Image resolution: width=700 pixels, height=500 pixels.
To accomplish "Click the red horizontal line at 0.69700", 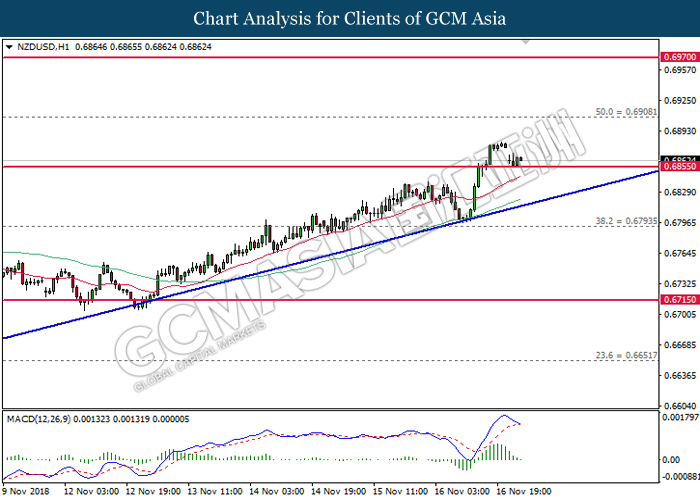I will click(300, 58).
